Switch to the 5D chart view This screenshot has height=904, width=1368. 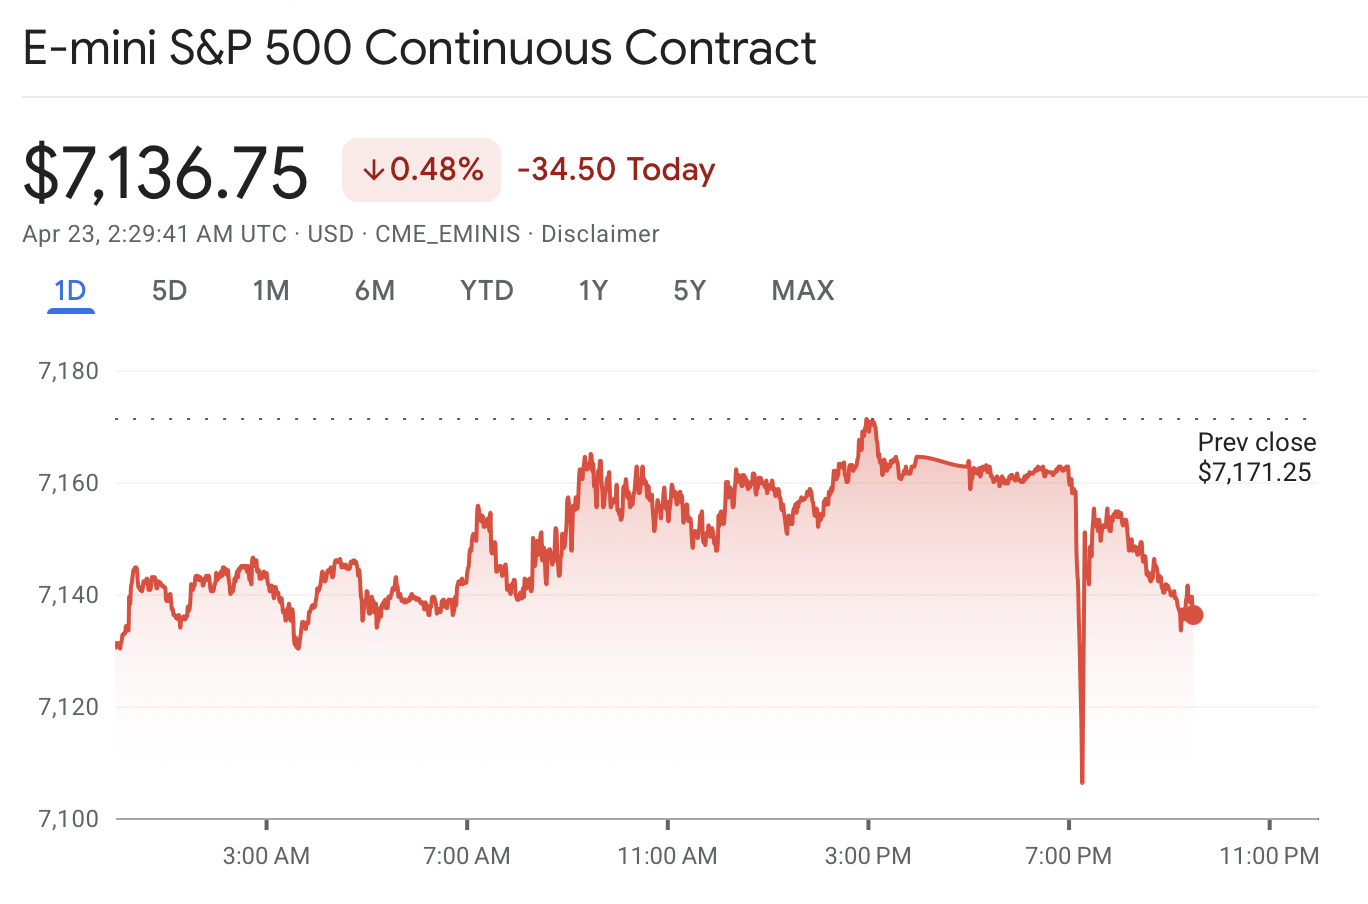[169, 291]
